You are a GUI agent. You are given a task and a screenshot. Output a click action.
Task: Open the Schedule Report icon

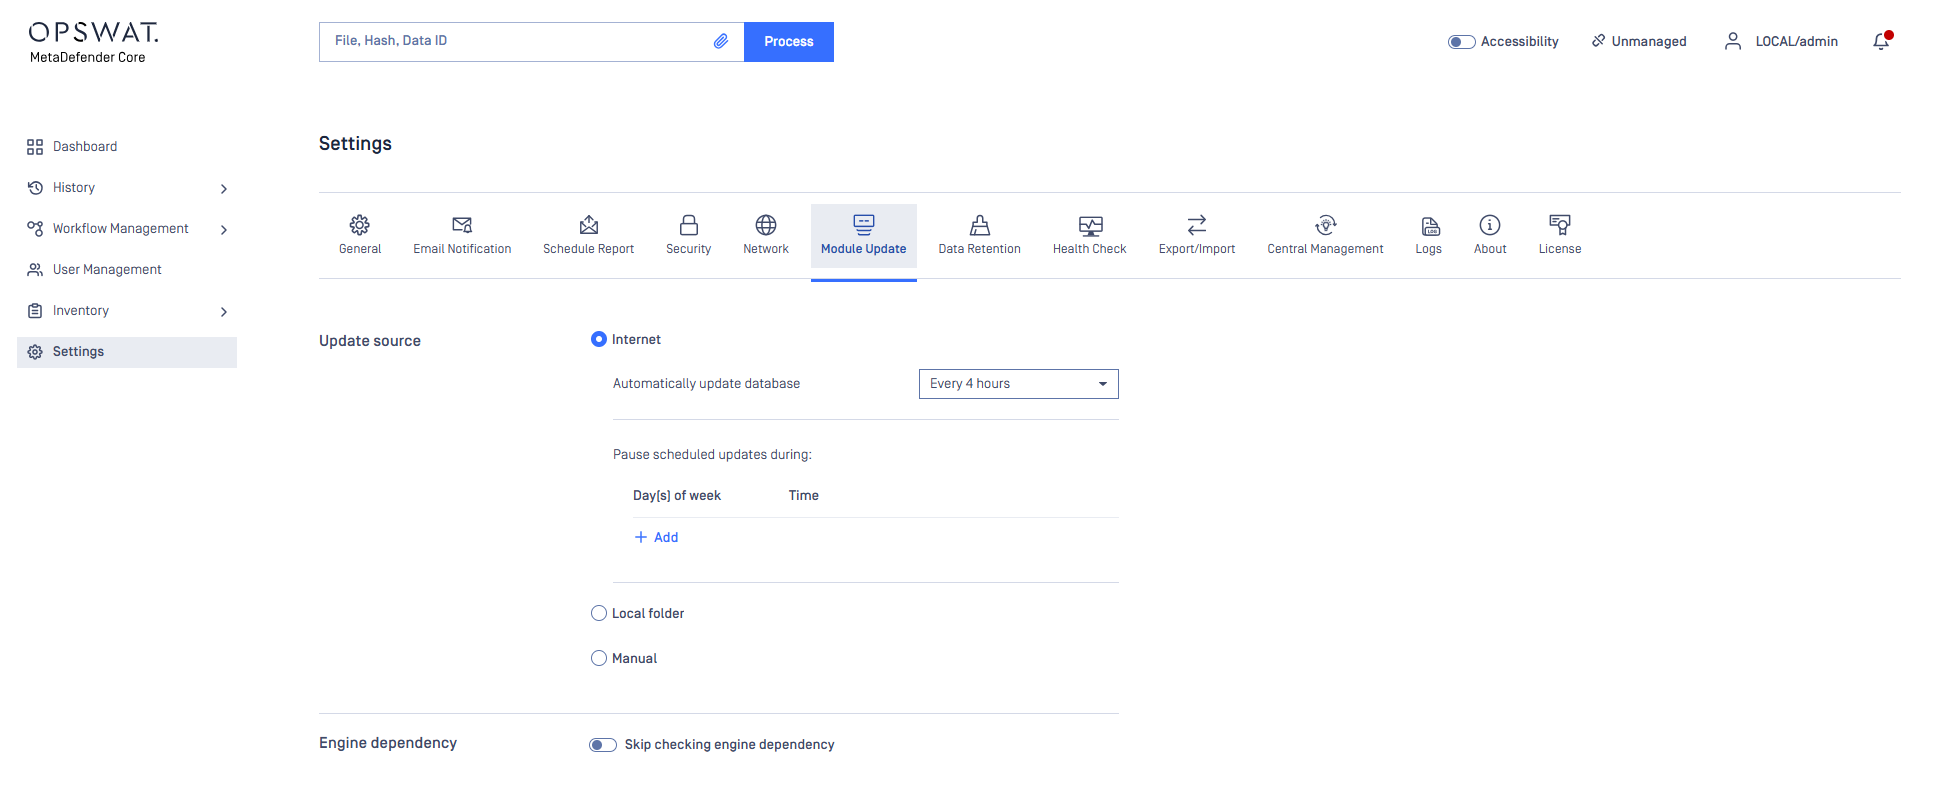(x=588, y=225)
